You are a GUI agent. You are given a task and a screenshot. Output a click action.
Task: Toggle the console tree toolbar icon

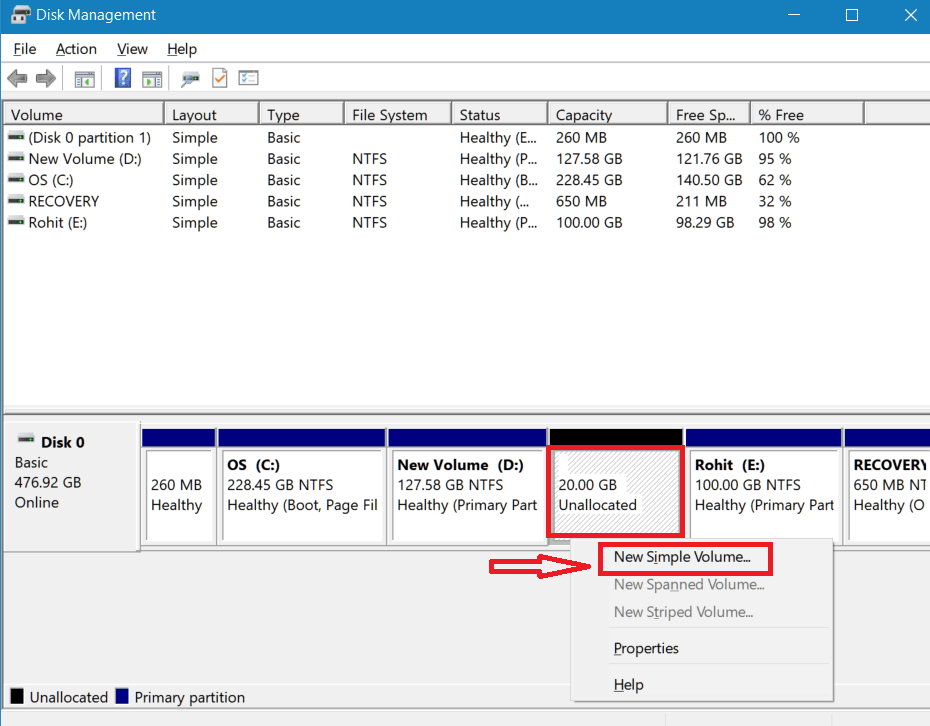click(x=84, y=78)
